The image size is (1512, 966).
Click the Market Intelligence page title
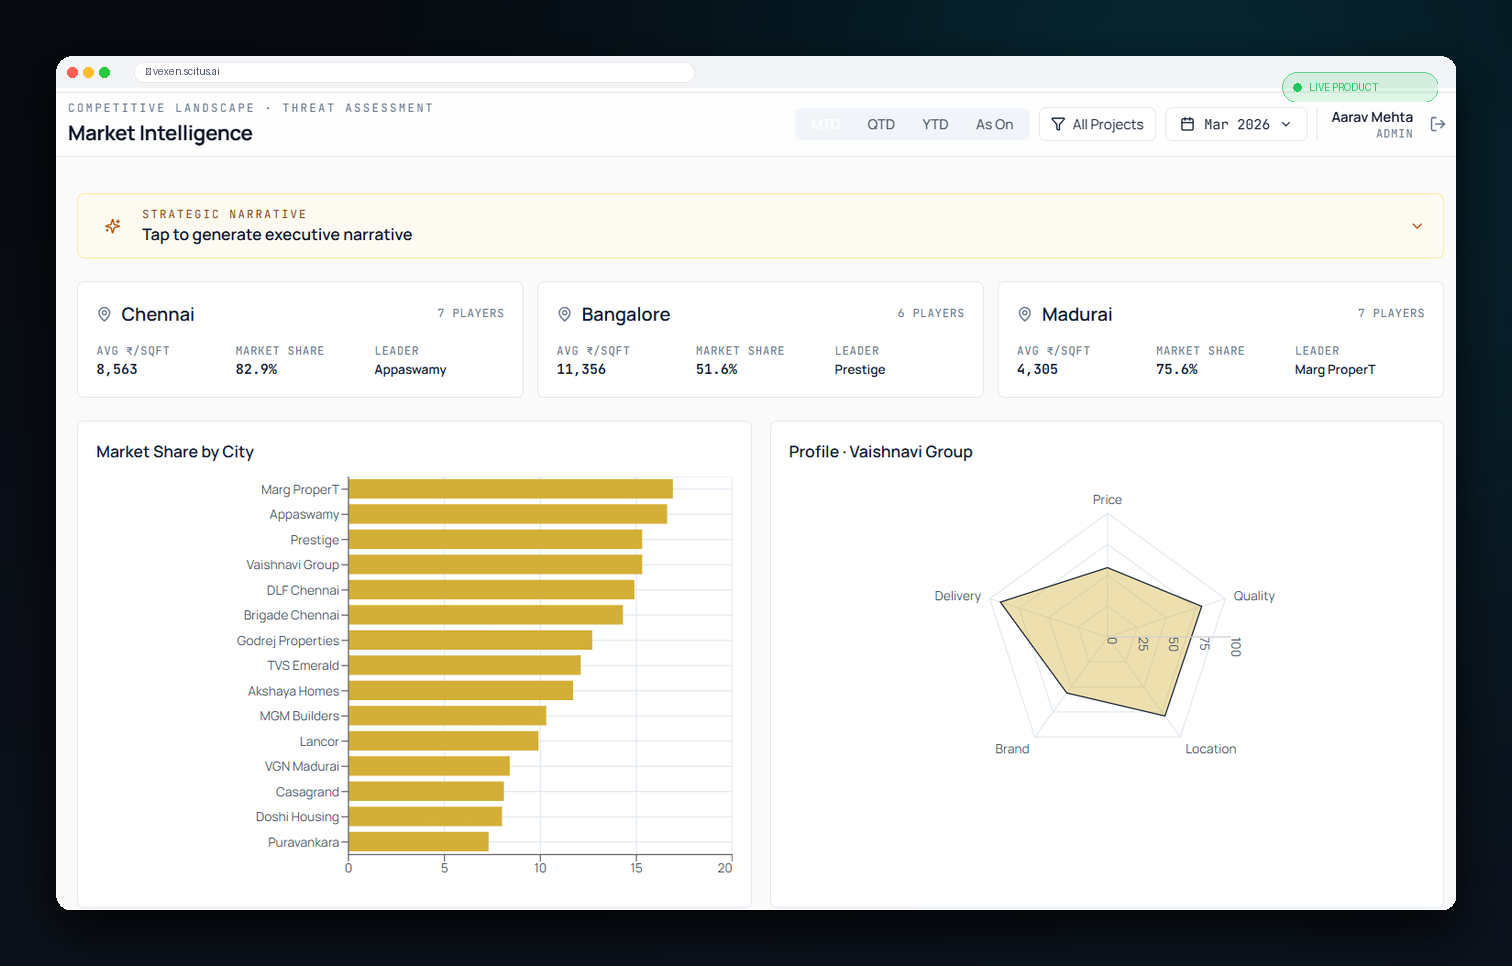tap(160, 133)
